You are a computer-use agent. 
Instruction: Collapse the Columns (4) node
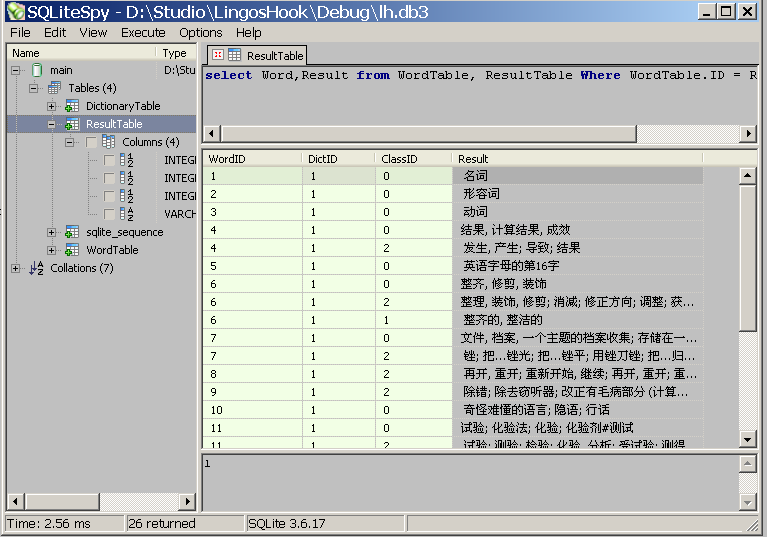coord(69,142)
